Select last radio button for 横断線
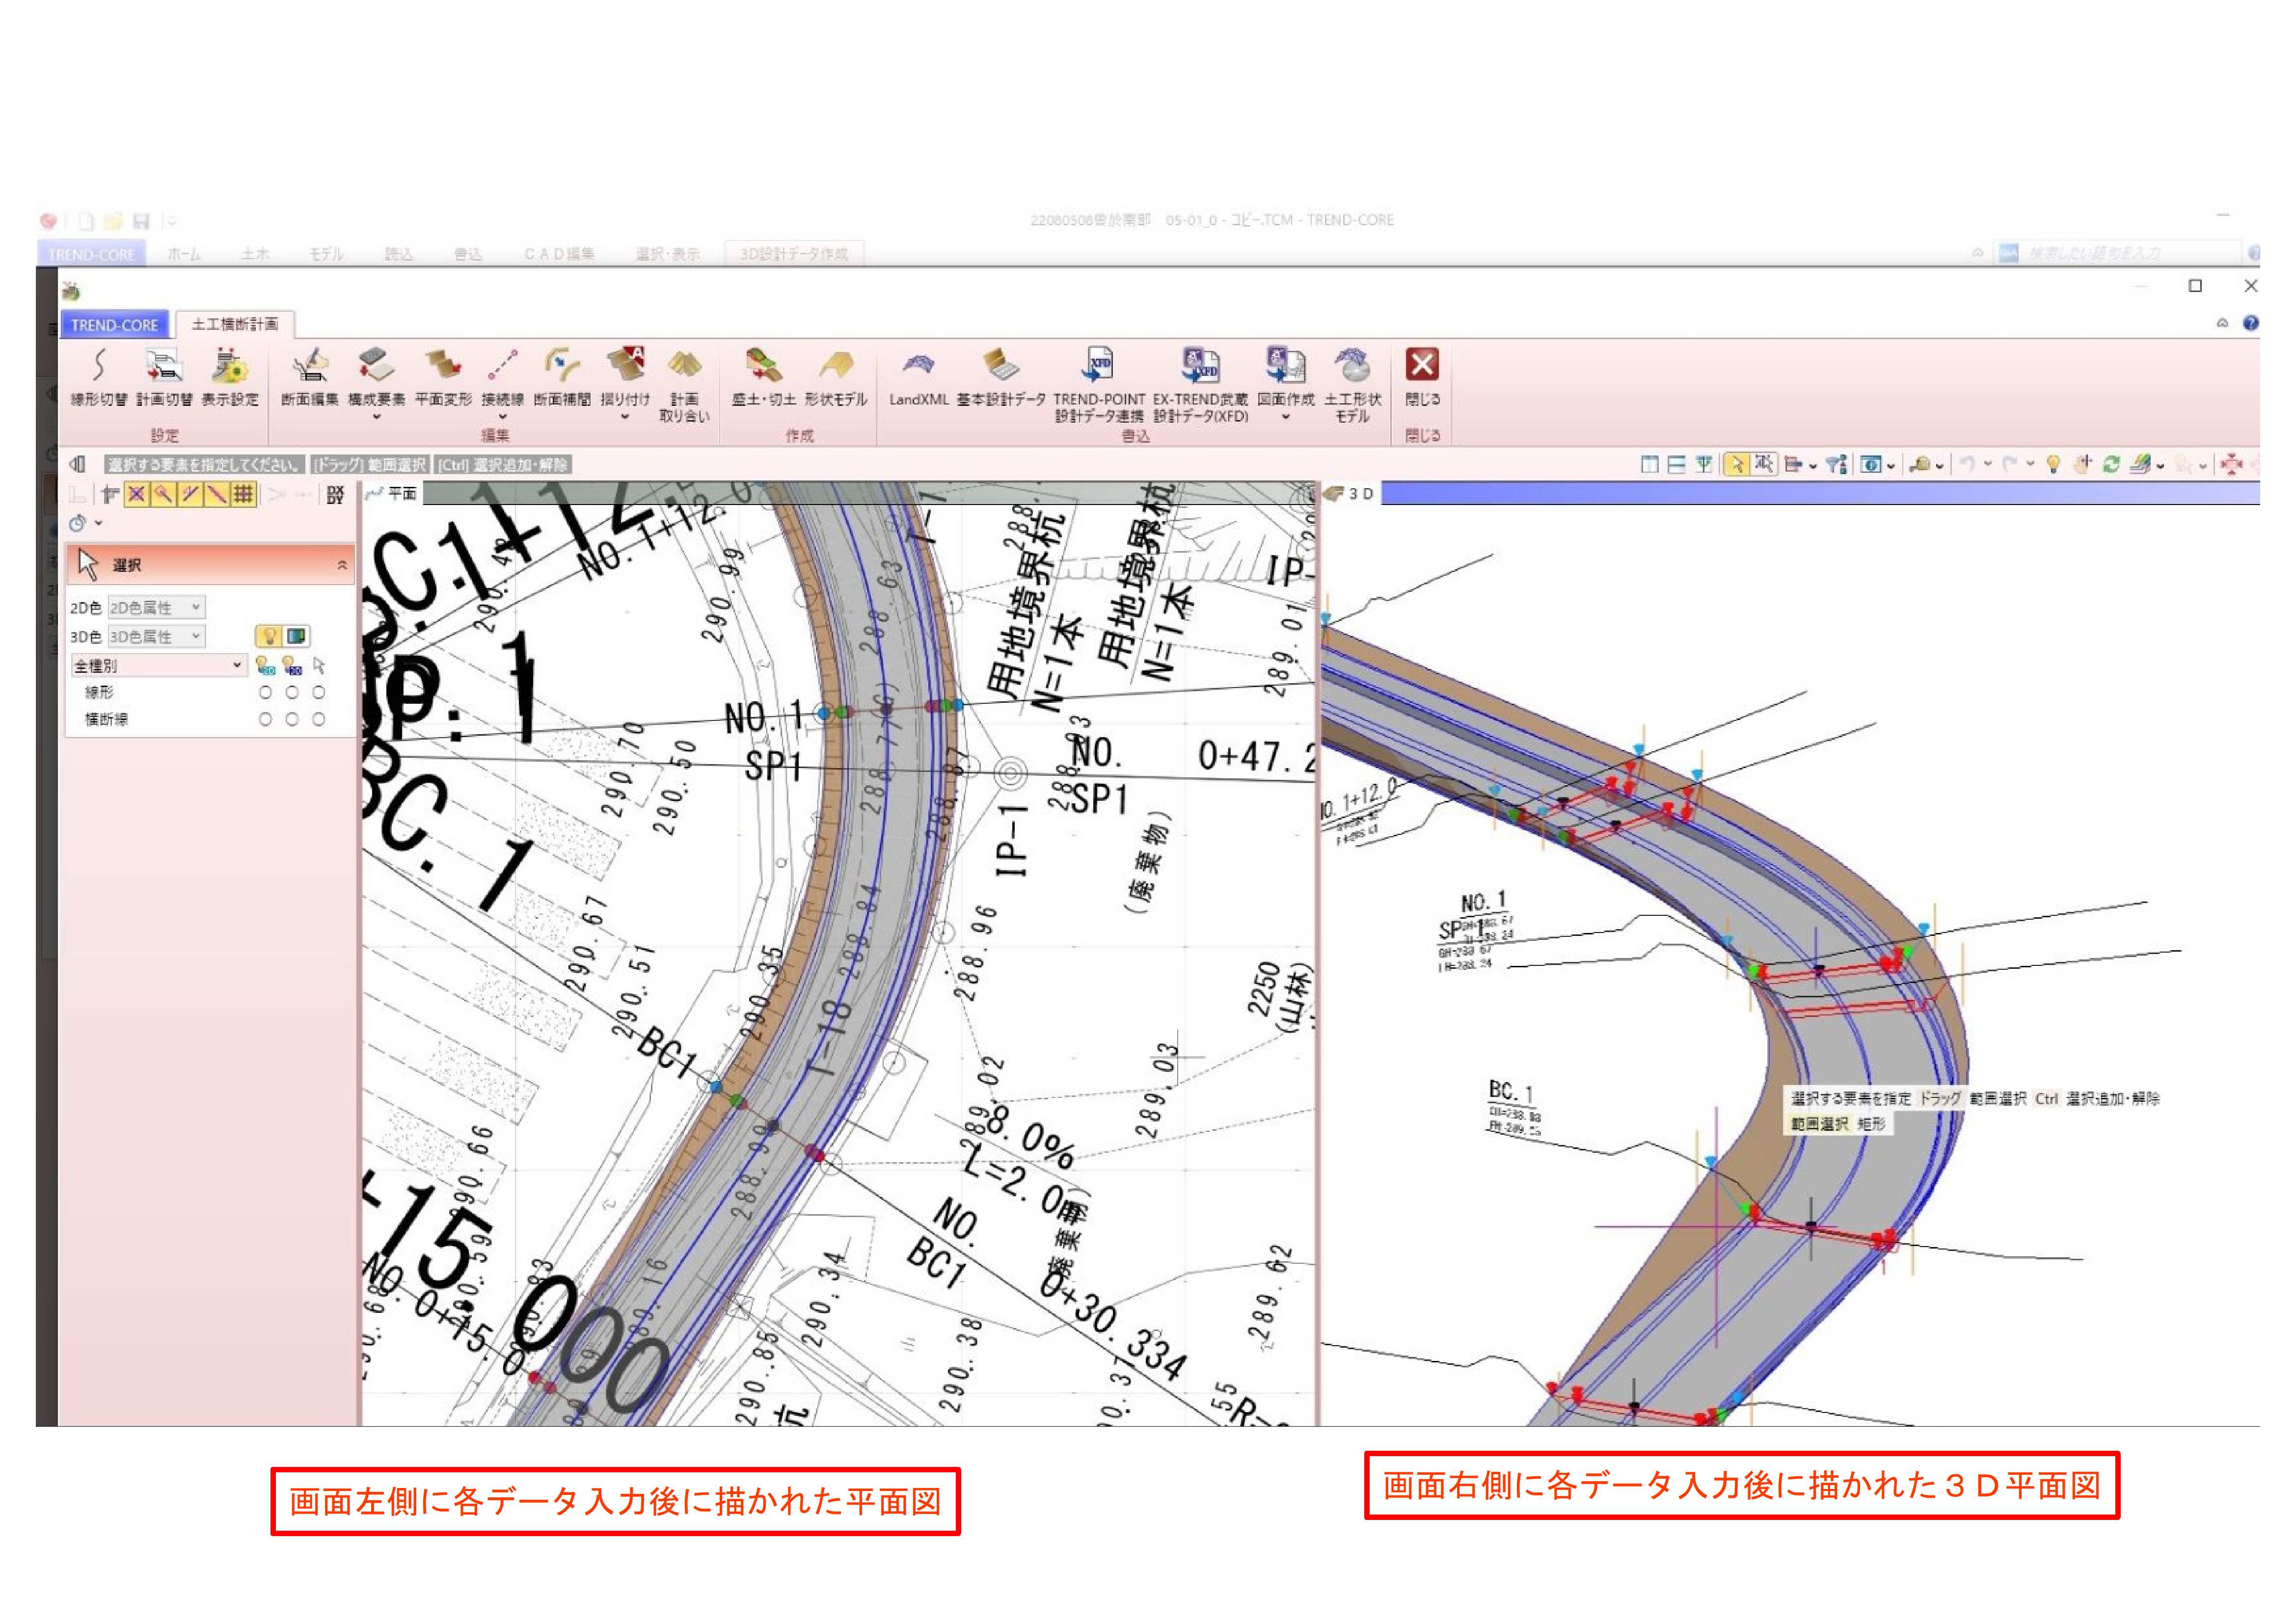 coord(318,719)
